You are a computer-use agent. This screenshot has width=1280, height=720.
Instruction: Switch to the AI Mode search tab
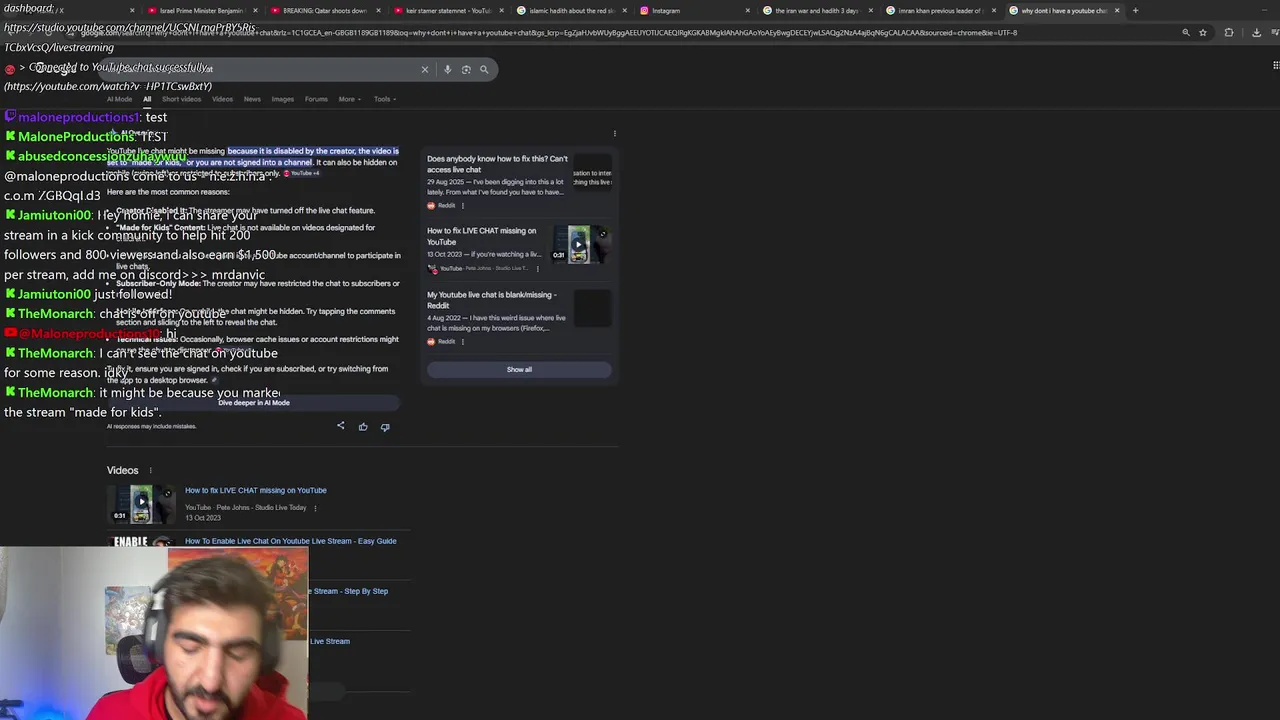click(119, 99)
